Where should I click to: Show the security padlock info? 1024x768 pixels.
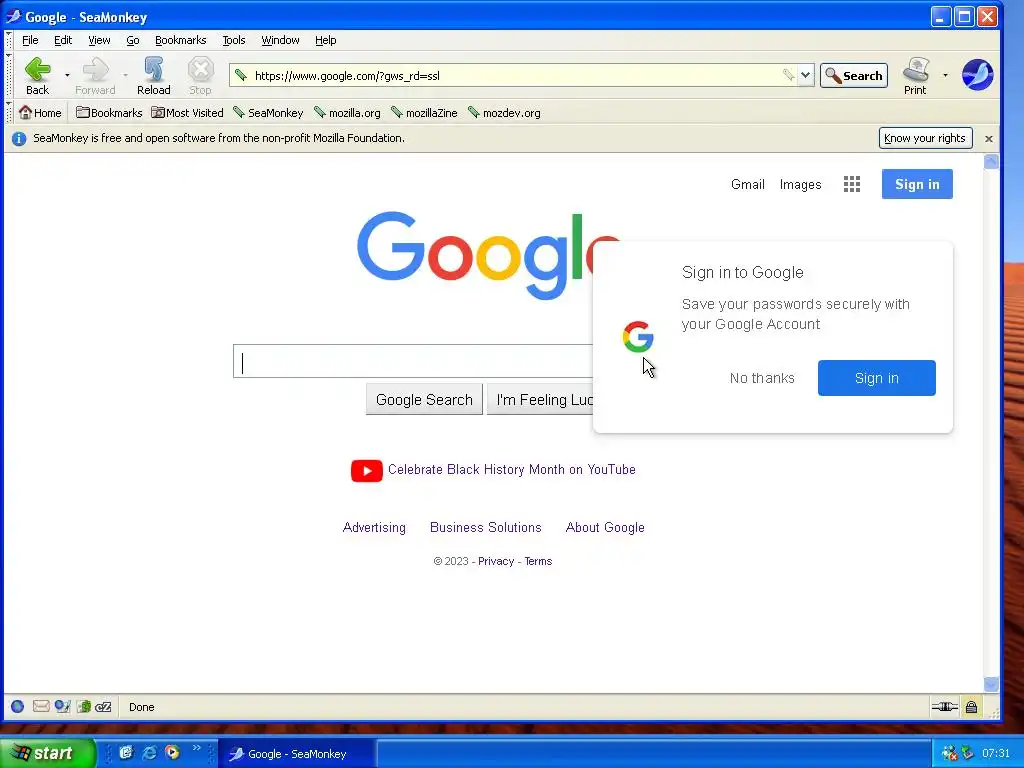pos(972,707)
